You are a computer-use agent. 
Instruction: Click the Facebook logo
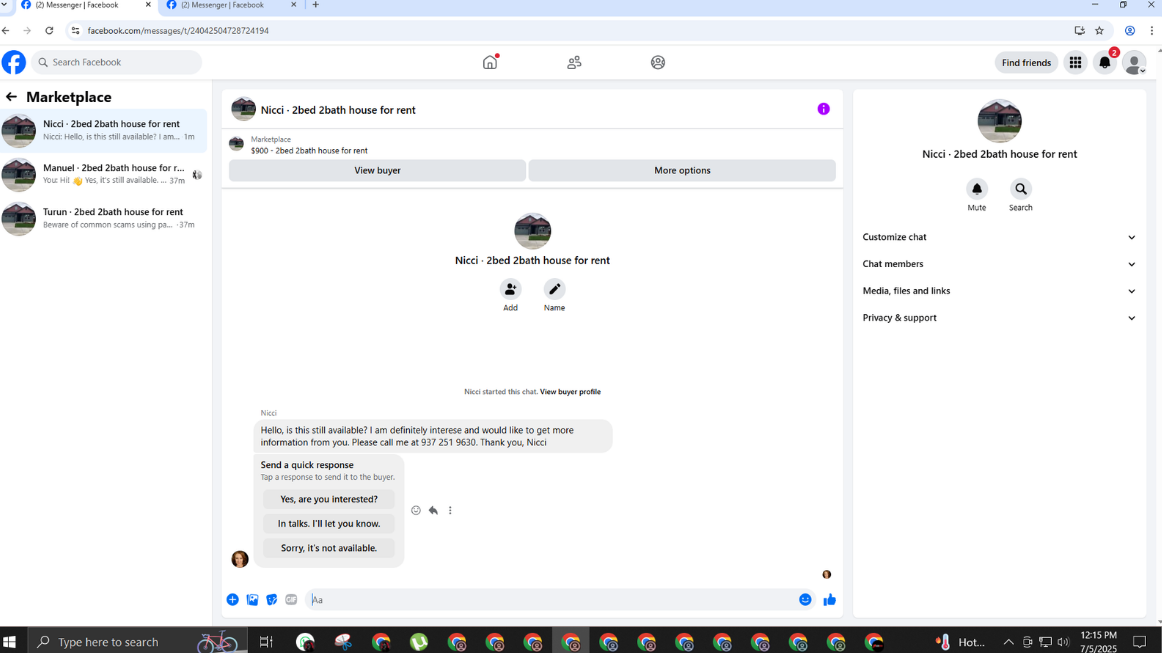click(x=13, y=62)
